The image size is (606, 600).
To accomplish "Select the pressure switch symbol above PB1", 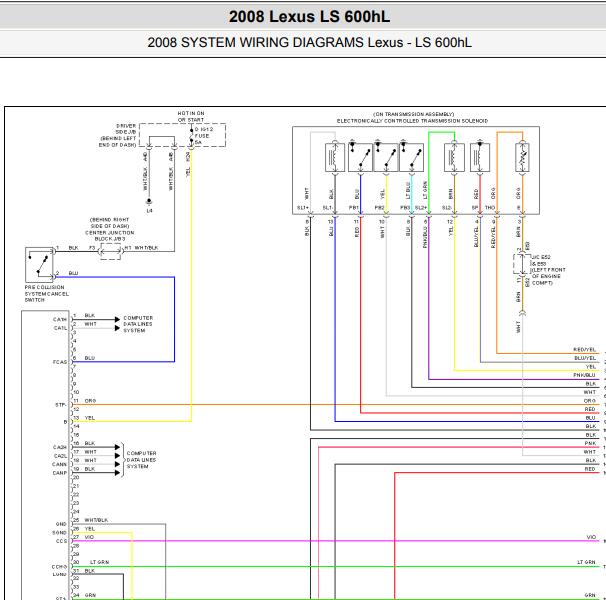I will pyautogui.click(x=360, y=157).
